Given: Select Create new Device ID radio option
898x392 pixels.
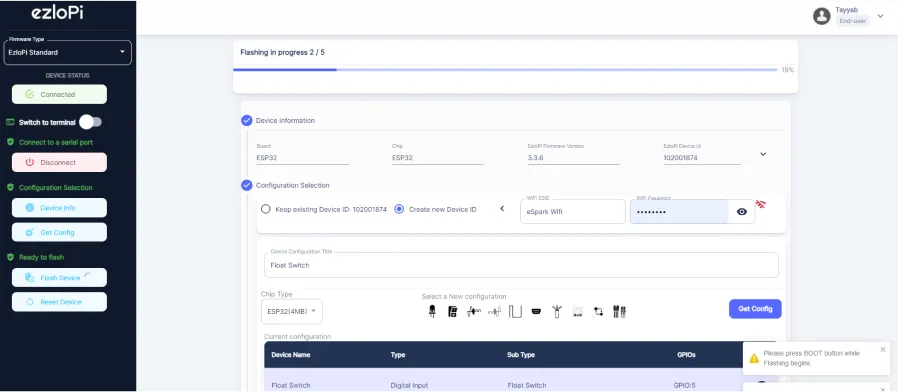Looking at the screenshot, I should point(399,209).
